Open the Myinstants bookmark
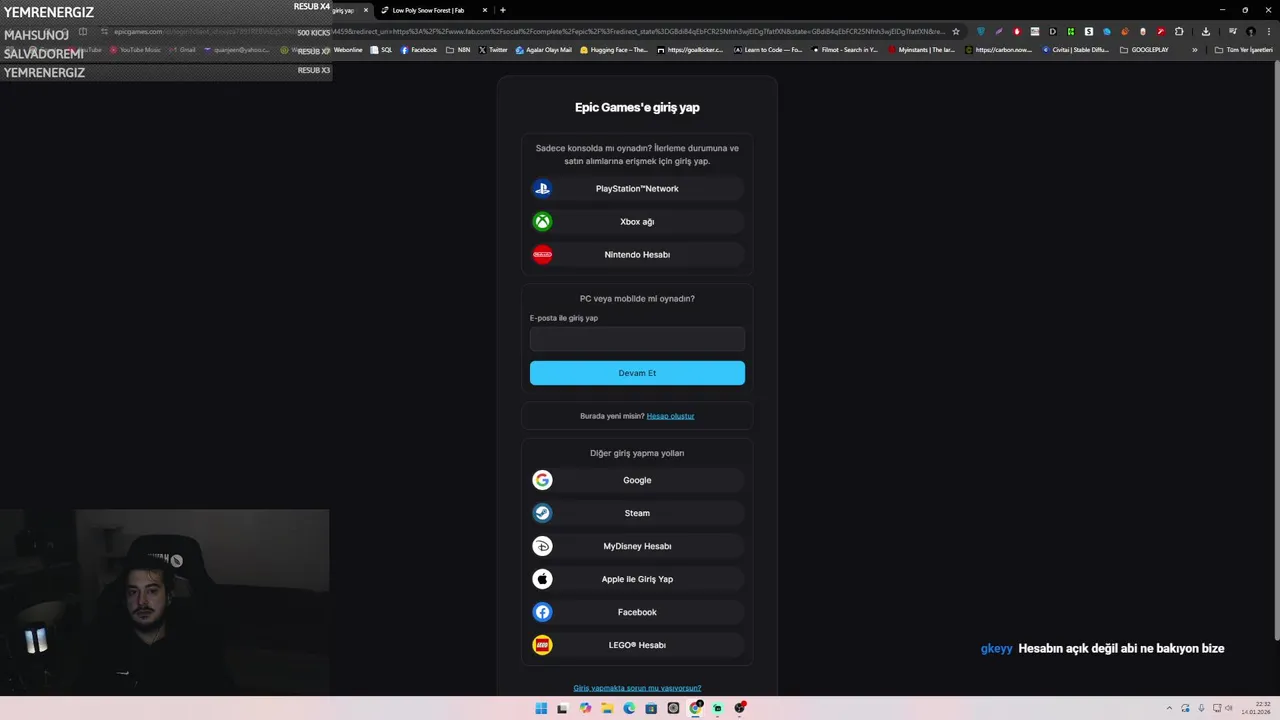The image size is (1280, 720). tap(922, 49)
